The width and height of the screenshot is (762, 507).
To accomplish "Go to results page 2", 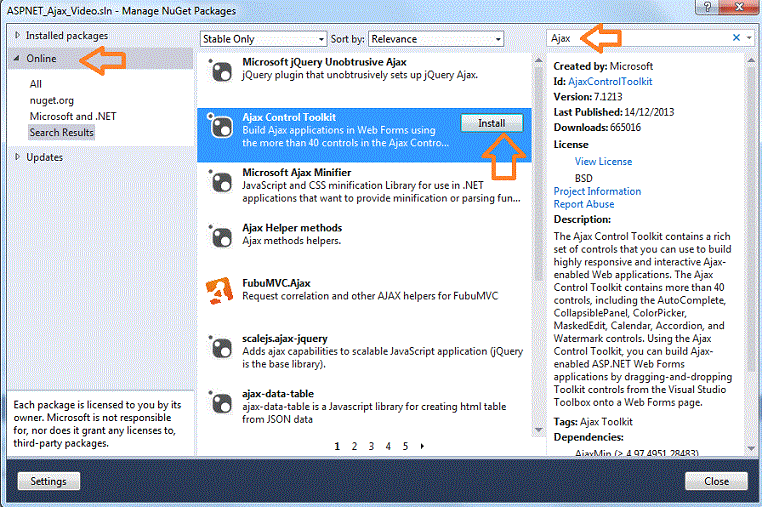I will [354, 446].
